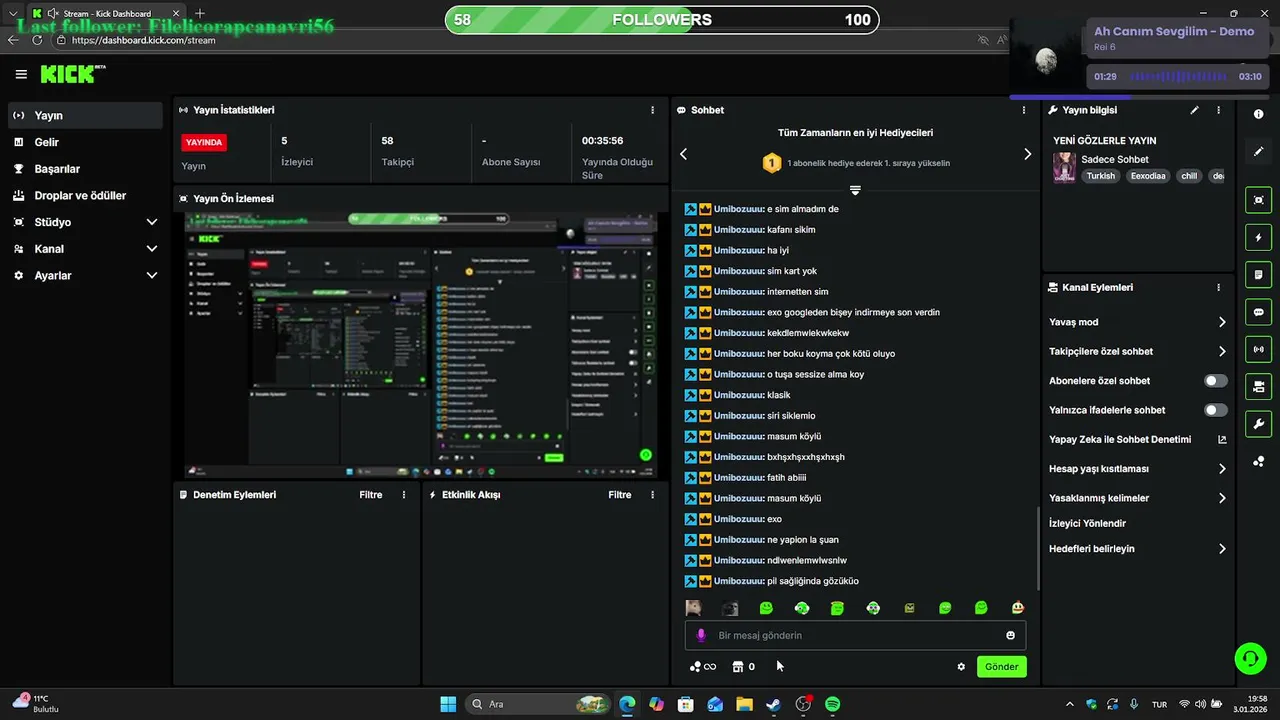Open Etkinlik Akışı panel three-dot menu

[x=653, y=495]
